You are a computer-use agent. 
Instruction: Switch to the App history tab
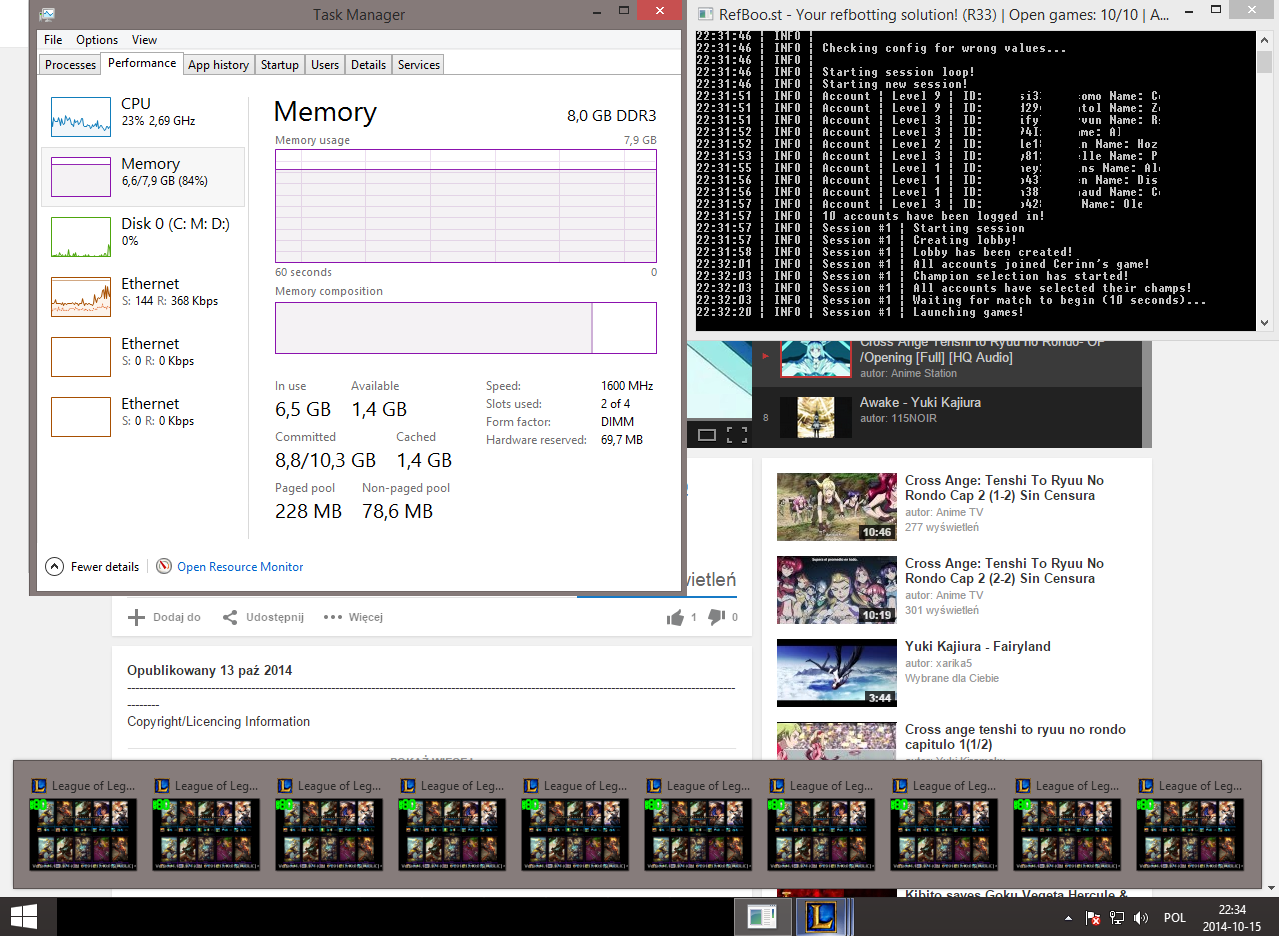click(218, 65)
